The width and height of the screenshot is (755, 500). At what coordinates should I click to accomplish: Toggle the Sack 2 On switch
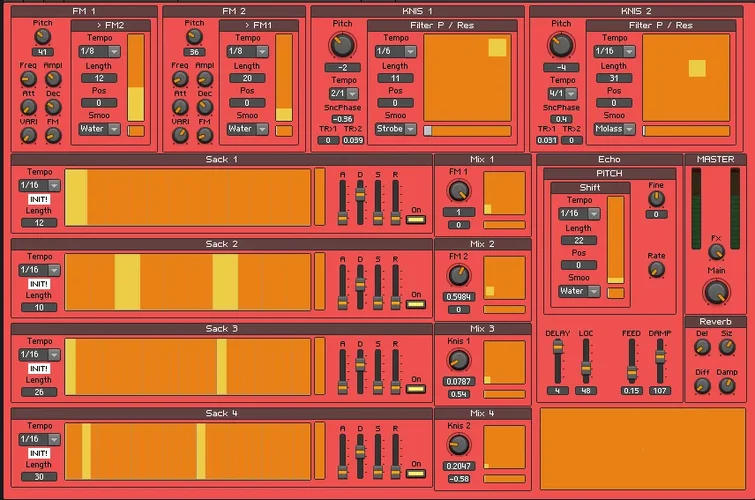(x=416, y=304)
